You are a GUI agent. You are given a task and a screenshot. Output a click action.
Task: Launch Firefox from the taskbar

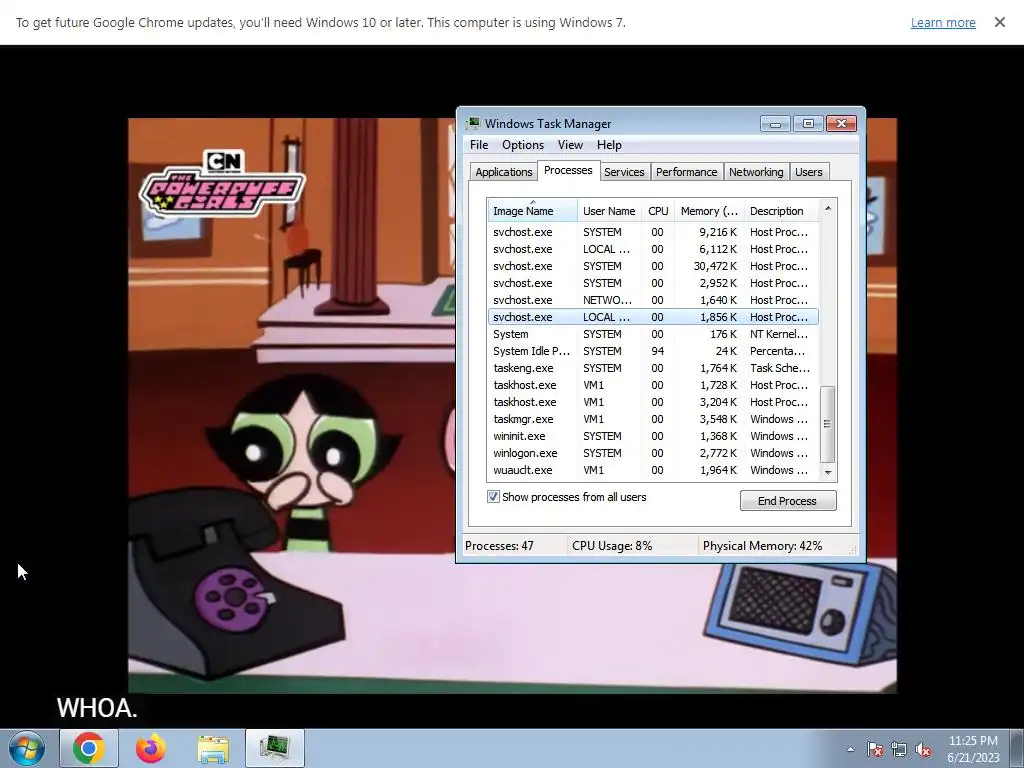(151, 748)
